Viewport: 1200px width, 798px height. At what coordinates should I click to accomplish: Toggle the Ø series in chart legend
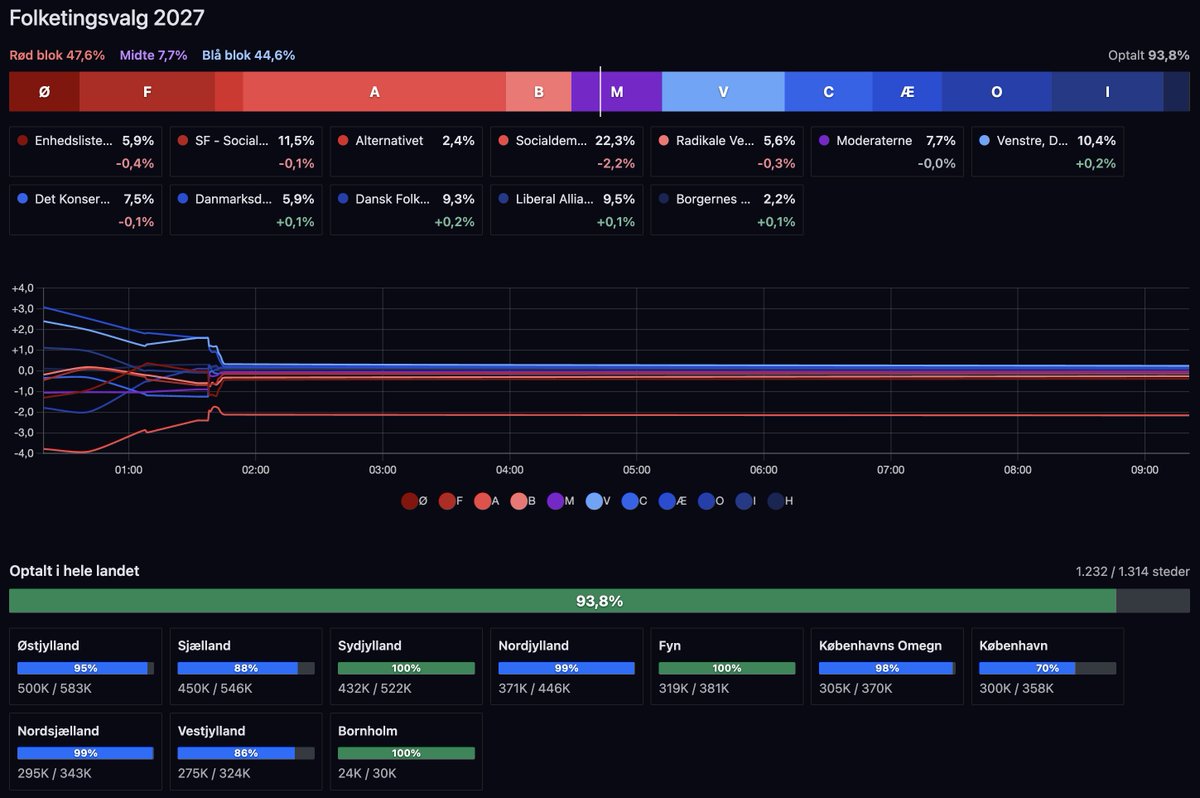[414, 501]
